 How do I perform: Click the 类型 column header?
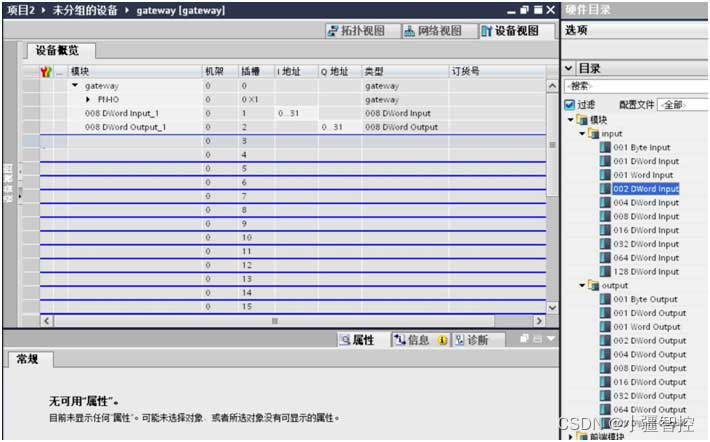(x=405, y=72)
